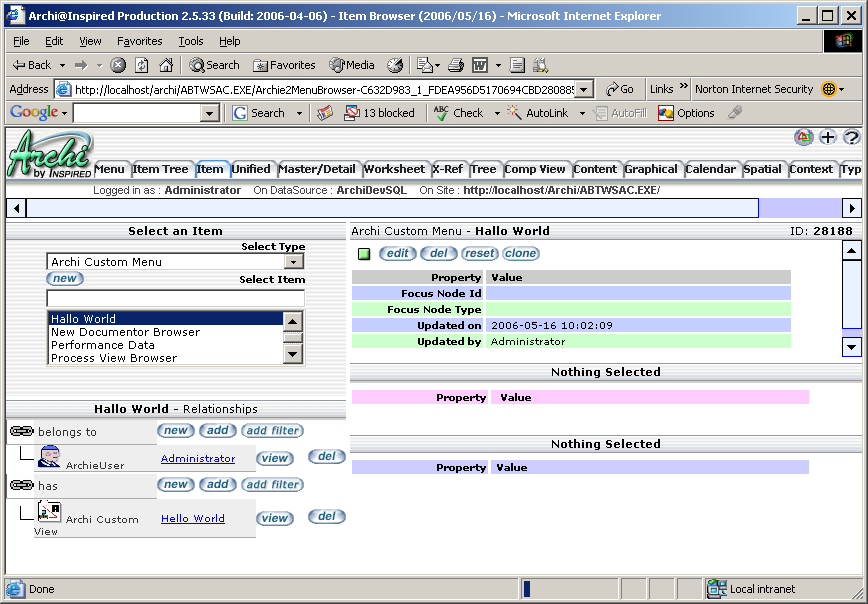This screenshot has height=604, width=868.
Task: Click the ArchieUser avatar icon
Action: click(x=49, y=457)
